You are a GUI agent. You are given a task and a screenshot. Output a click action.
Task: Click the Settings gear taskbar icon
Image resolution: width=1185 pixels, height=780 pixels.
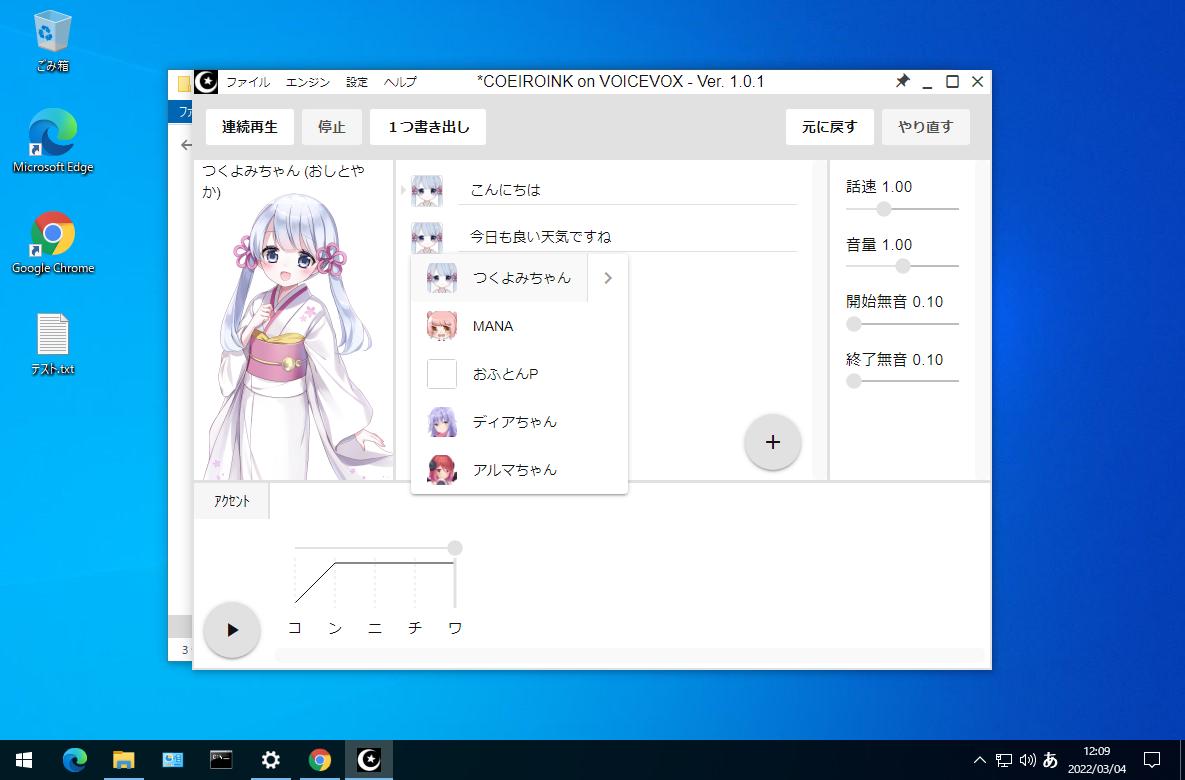click(x=271, y=760)
